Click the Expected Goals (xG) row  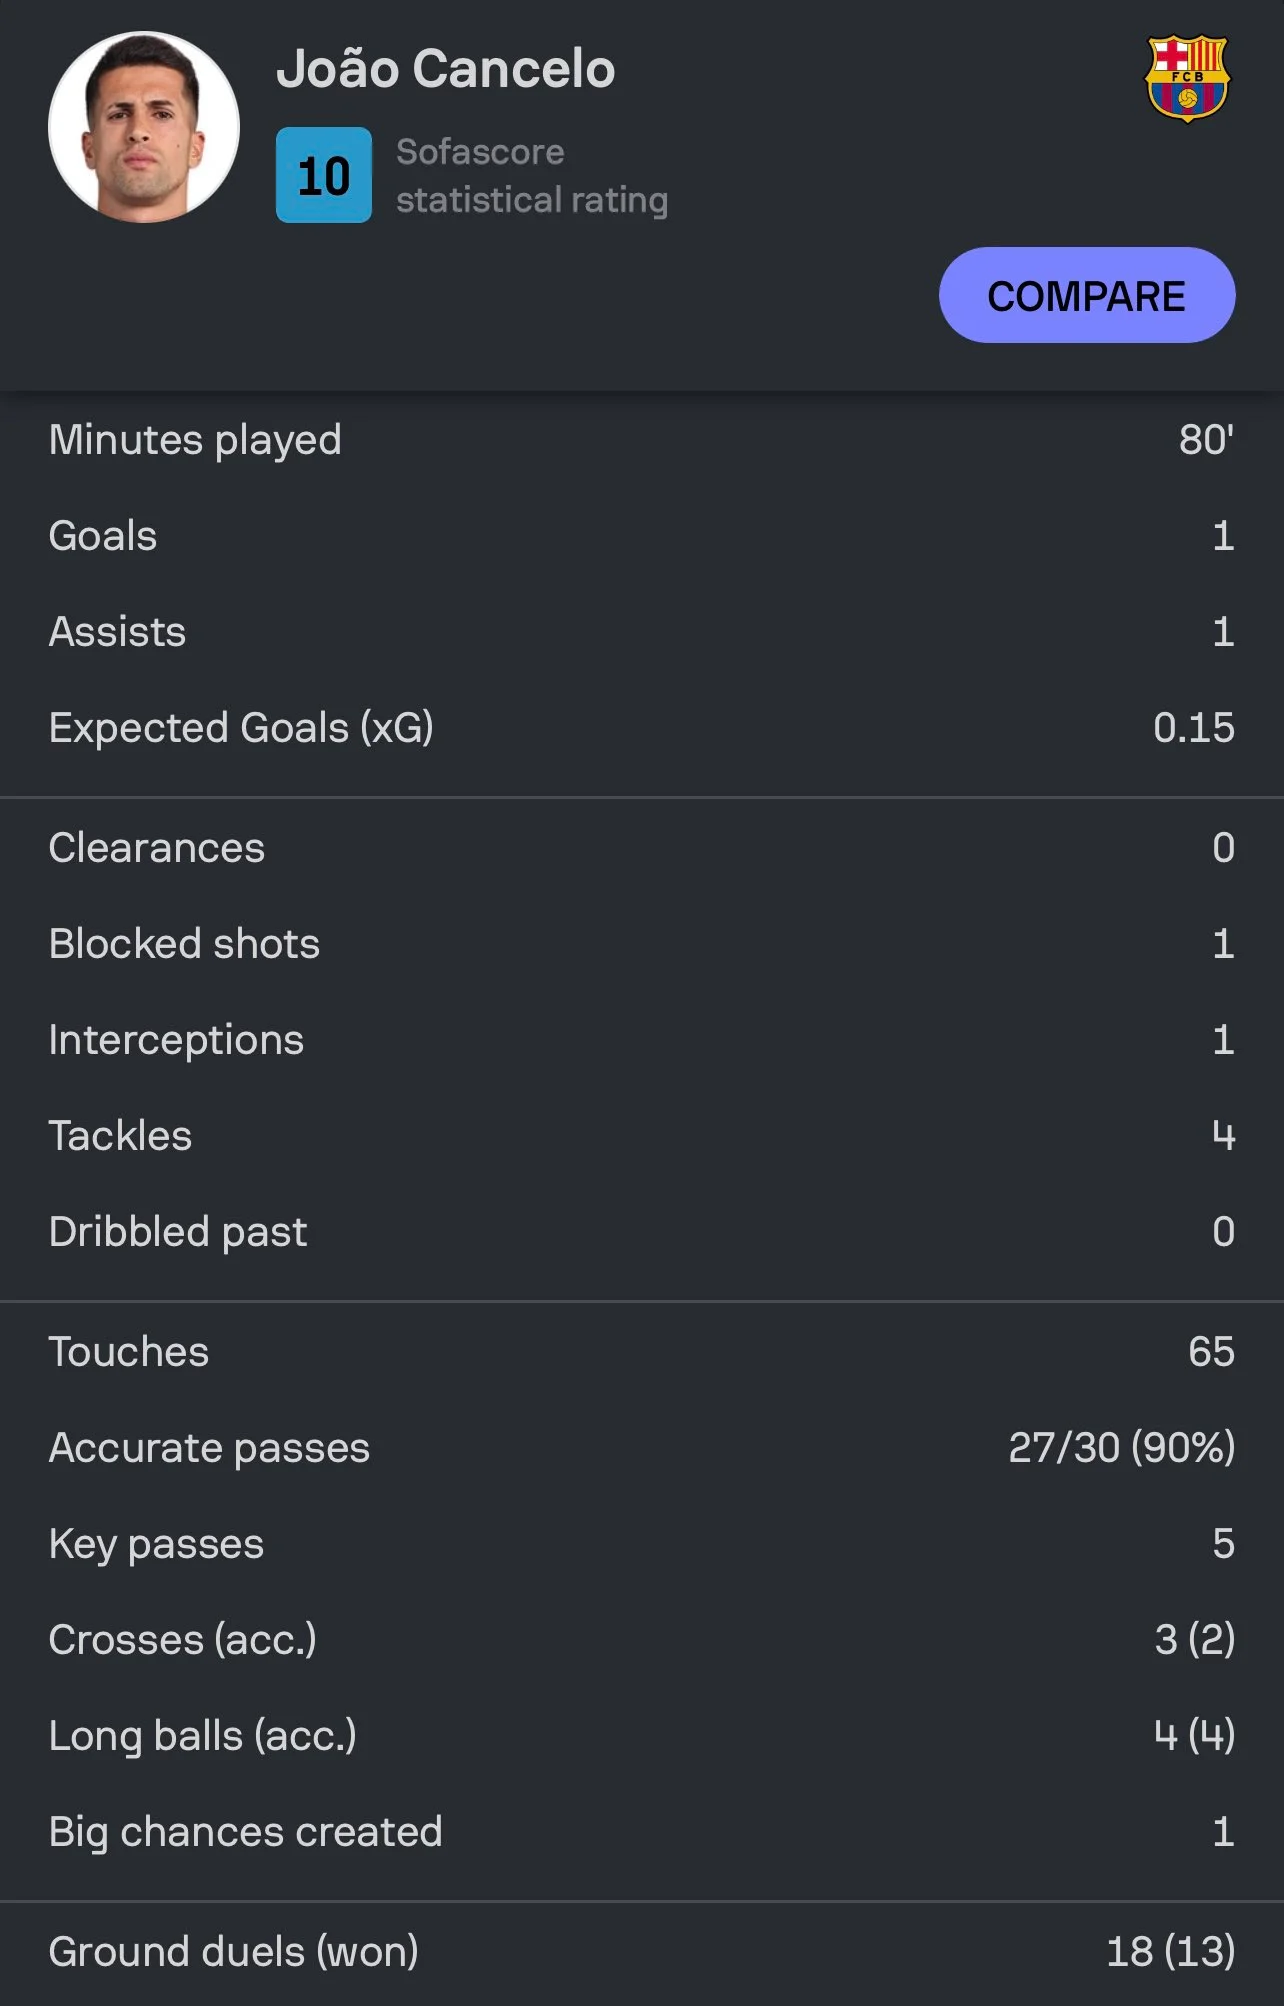pyautogui.click(x=641, y=728)
